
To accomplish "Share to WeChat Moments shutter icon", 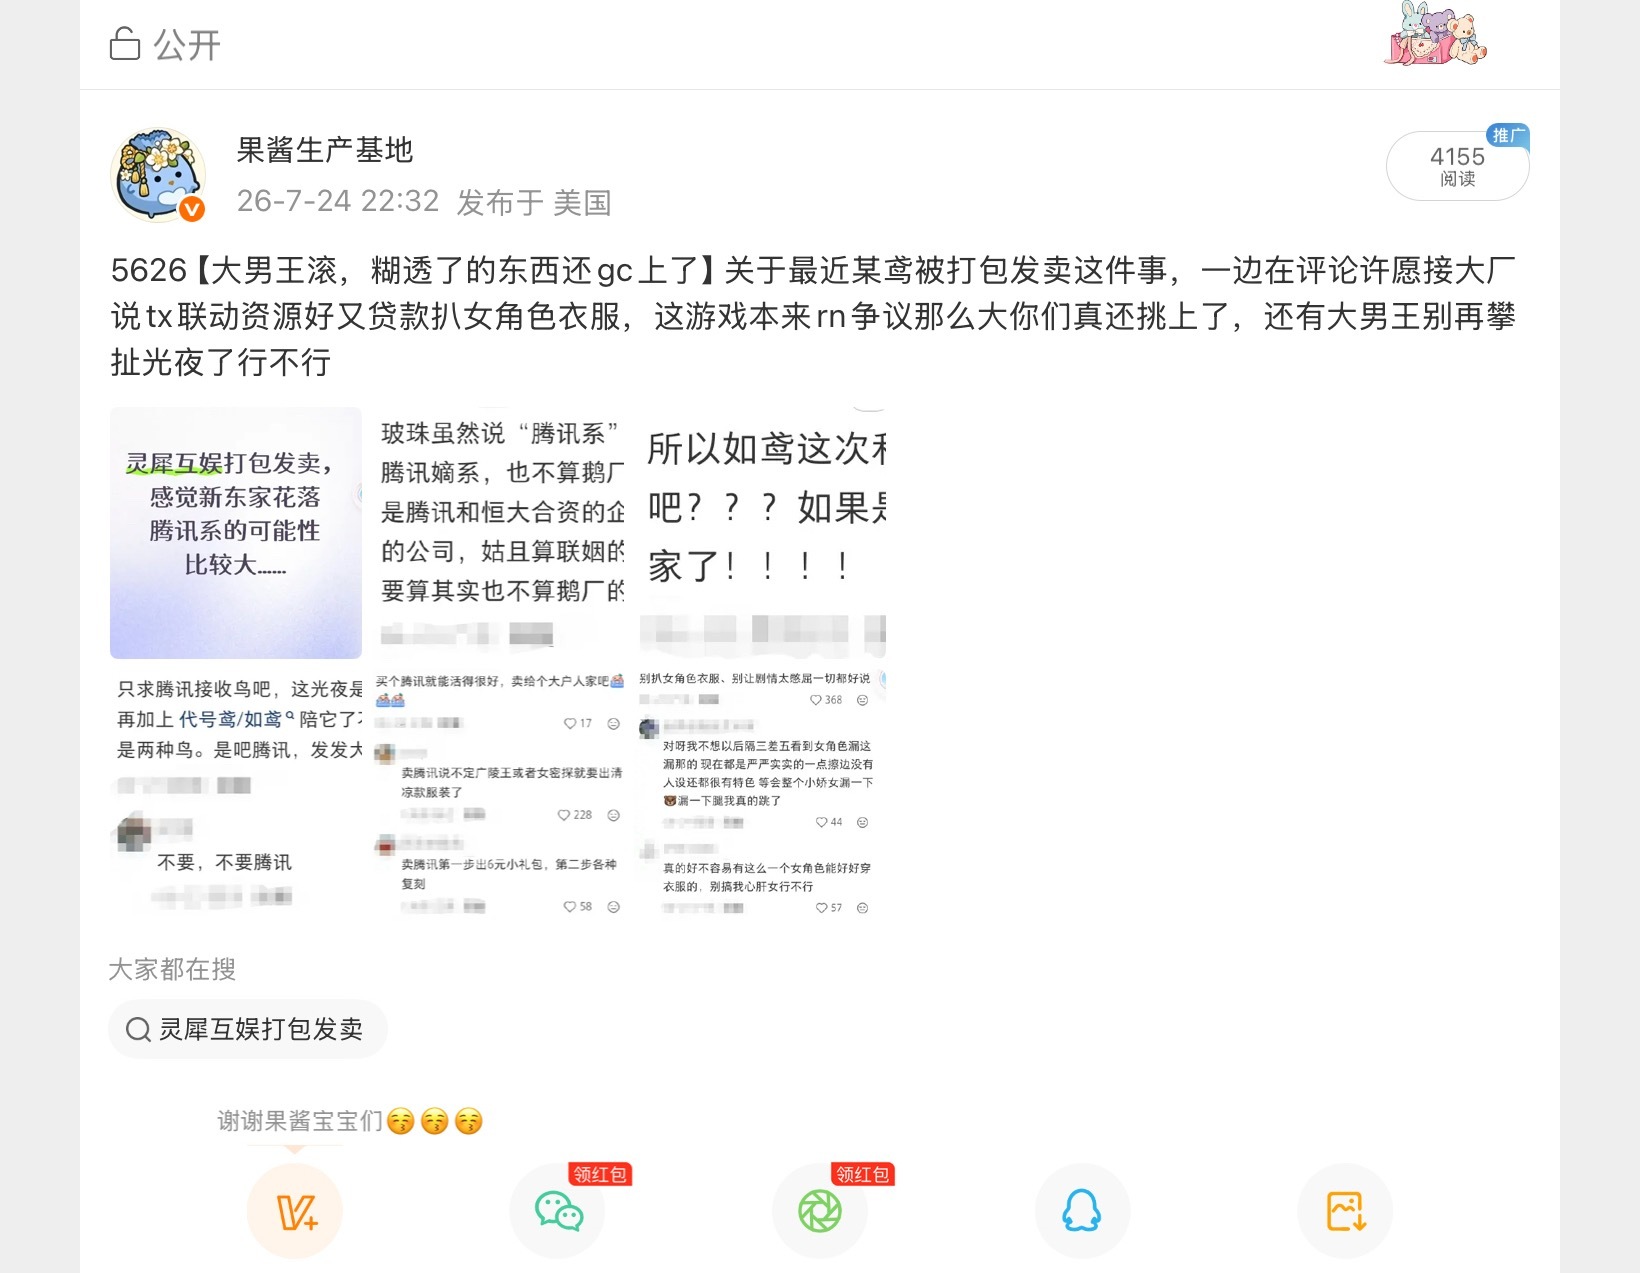I will (x=820, y=1211).
